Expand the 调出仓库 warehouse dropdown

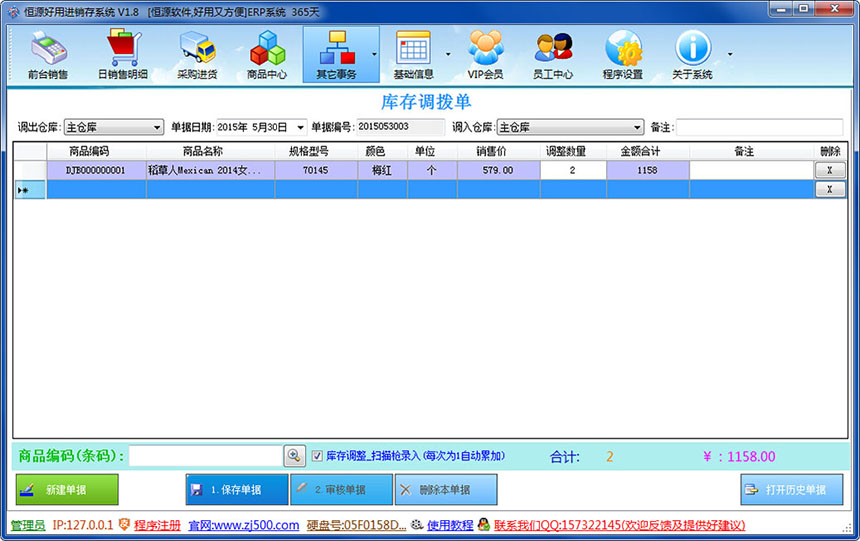(157, 128)
